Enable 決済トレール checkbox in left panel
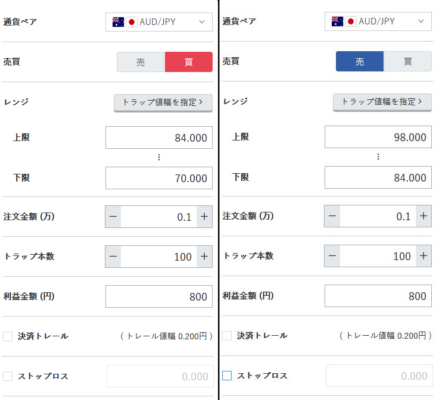The image size is (436, 400). [x=8, y=336]
